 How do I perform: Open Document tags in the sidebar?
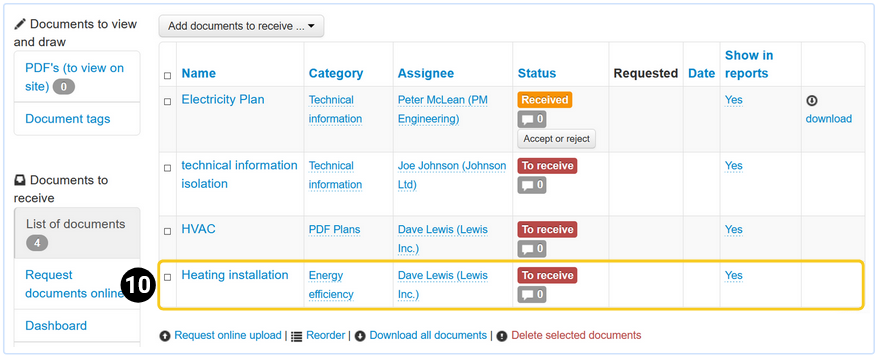pyautogui.click(x=77, y=119)
